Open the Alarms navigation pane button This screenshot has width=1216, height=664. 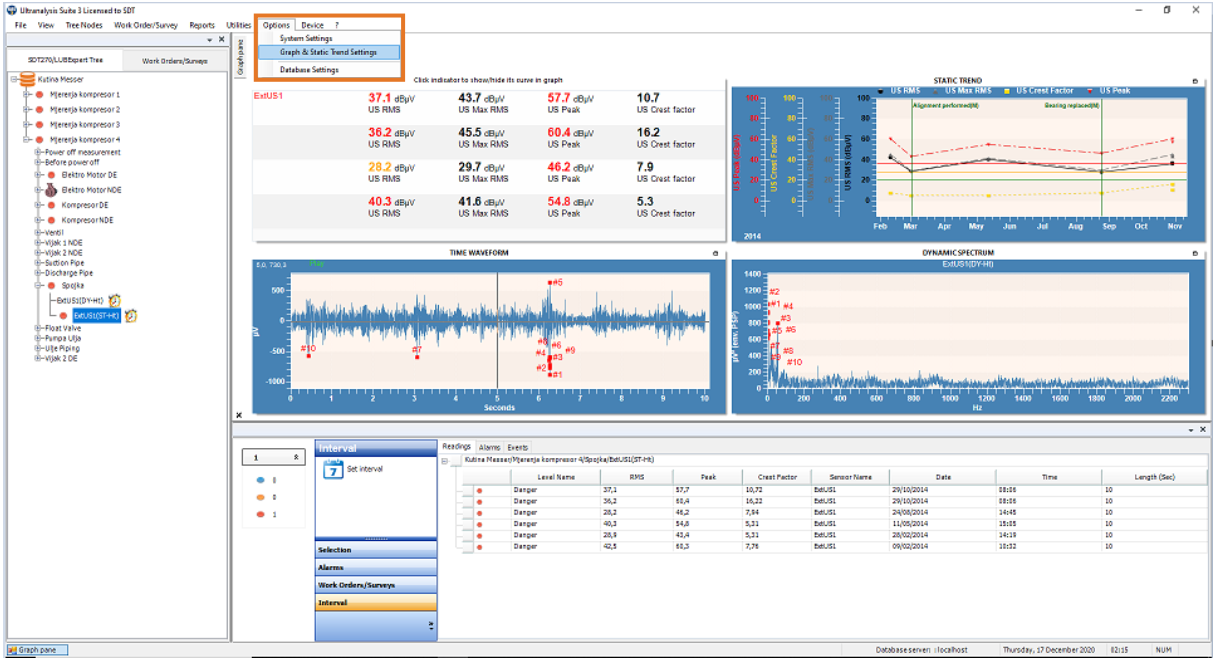(376, 567)
